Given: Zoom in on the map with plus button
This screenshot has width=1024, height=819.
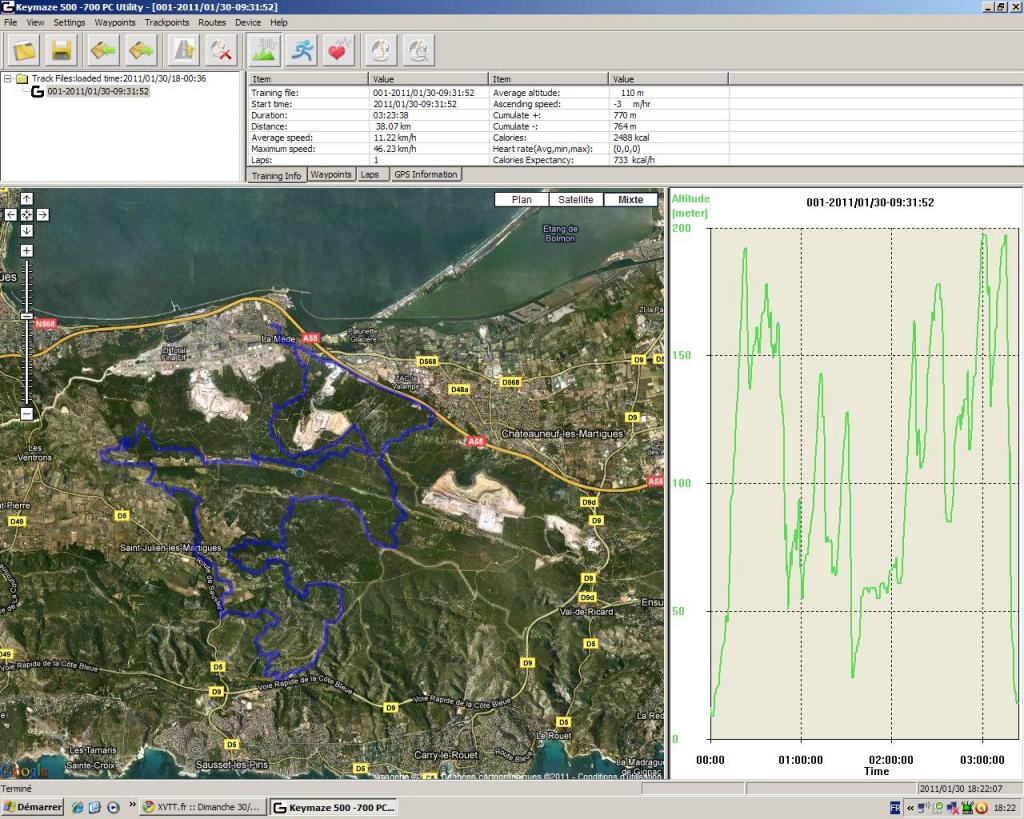Looking at the screenshot, I should [27, 250].
